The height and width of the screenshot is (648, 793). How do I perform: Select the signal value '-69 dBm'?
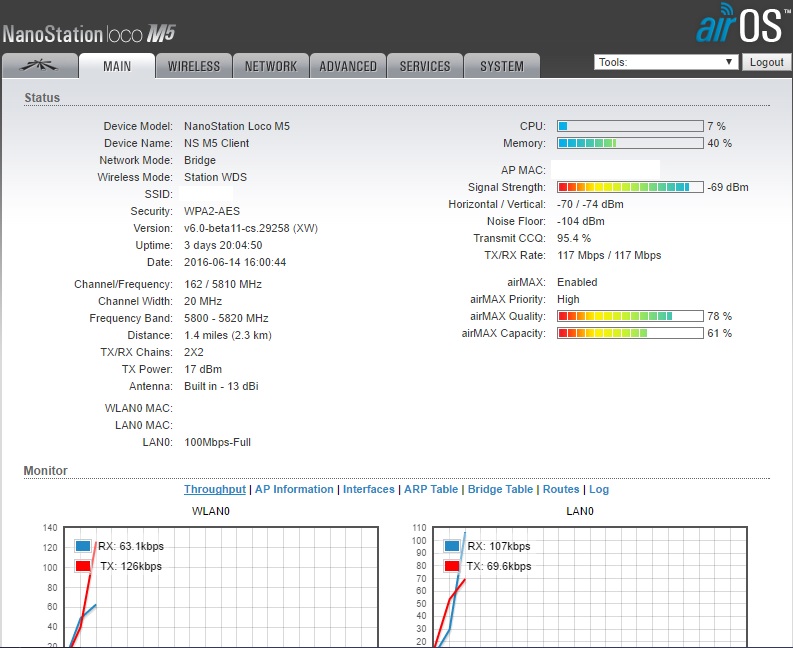(728, 187)
